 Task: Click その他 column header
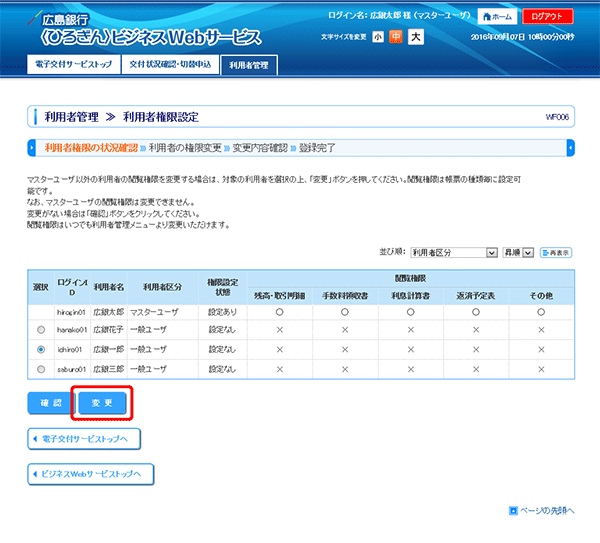point(541,296)
